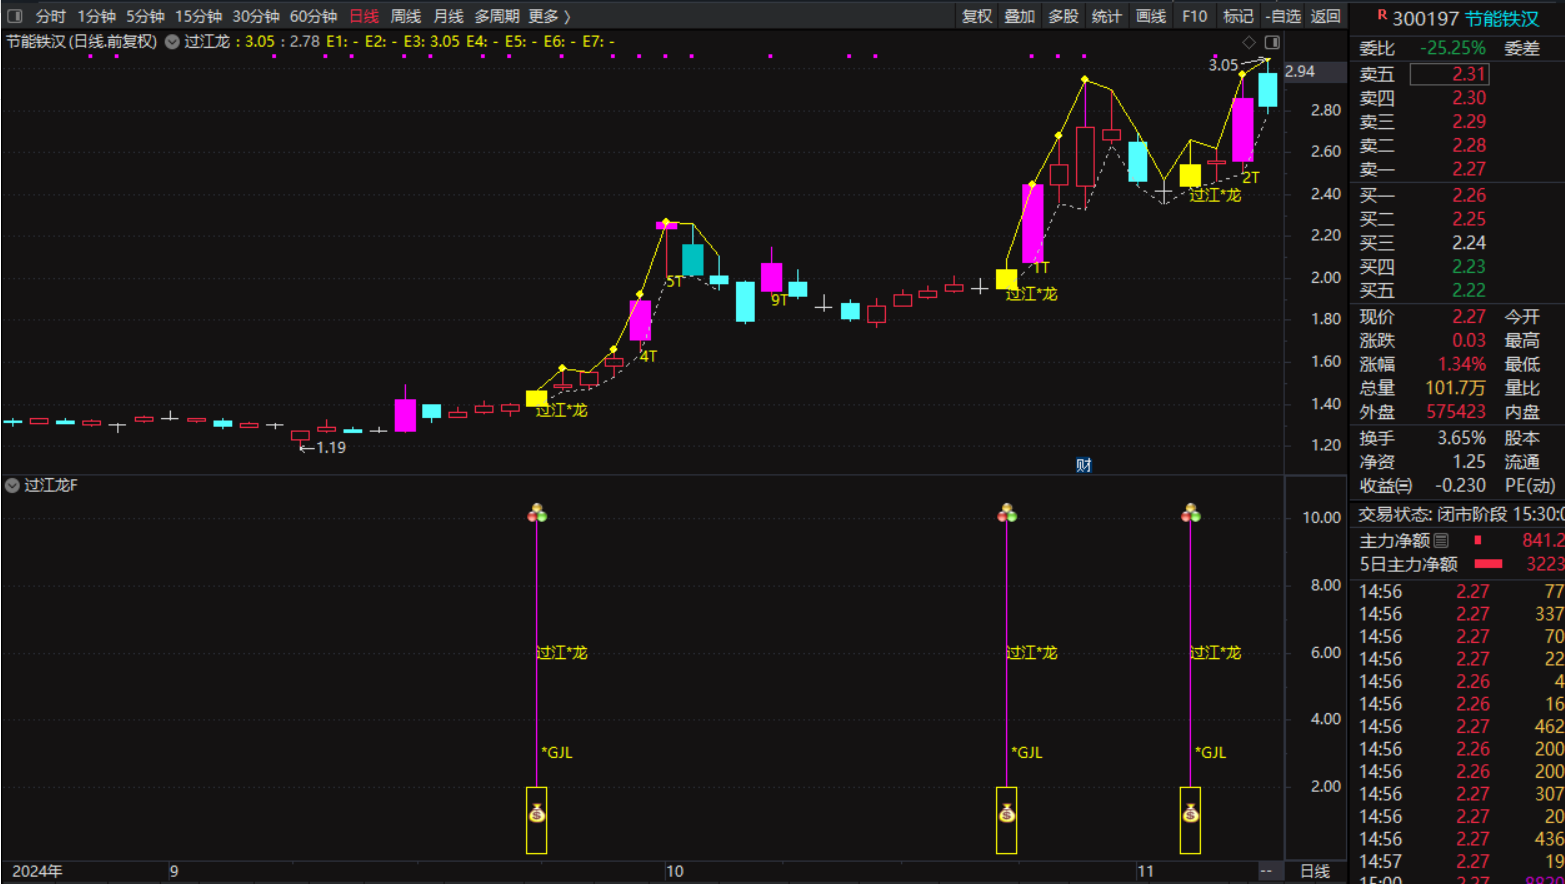Expand the 过江龙F sub-indicator dropdown
Image resolution: width=1565 pixels, height=884 pixels.
pos(12,486)
